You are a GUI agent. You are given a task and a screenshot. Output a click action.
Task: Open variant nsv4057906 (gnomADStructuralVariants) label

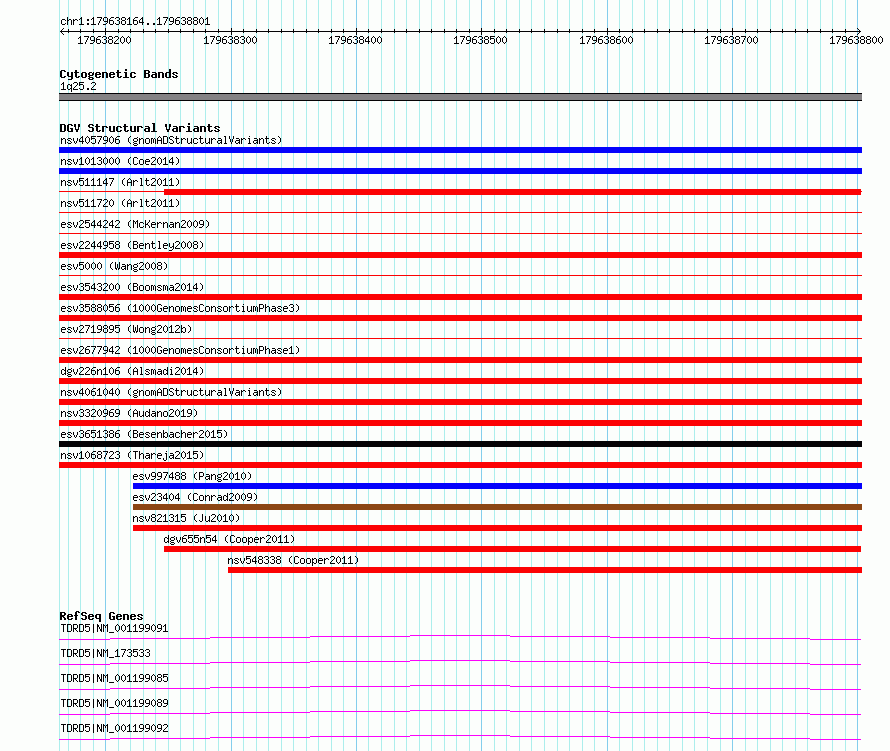coord(171,140)
